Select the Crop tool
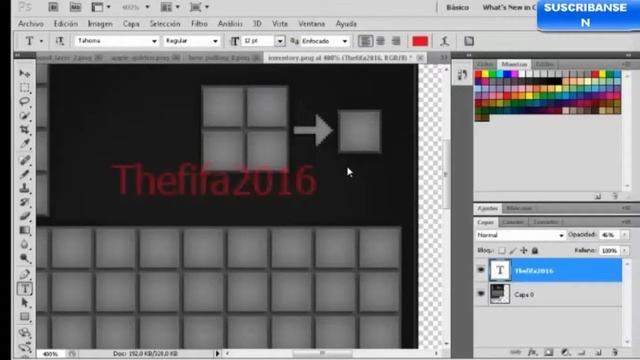Screen dimensions: 640x360 [x=25, y=129]
